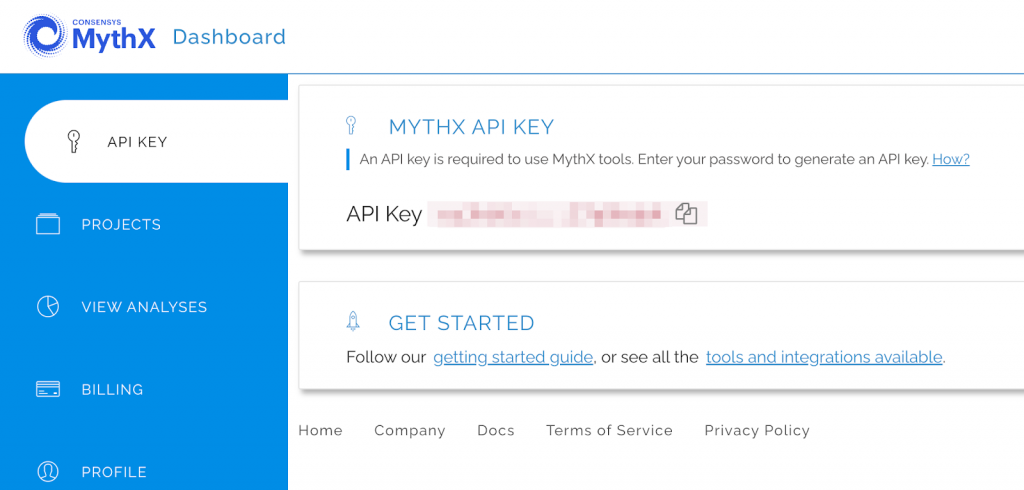Copy the API key with the copy icon
The height and width of the screenshot is (490, 1024).
point(686,214)
